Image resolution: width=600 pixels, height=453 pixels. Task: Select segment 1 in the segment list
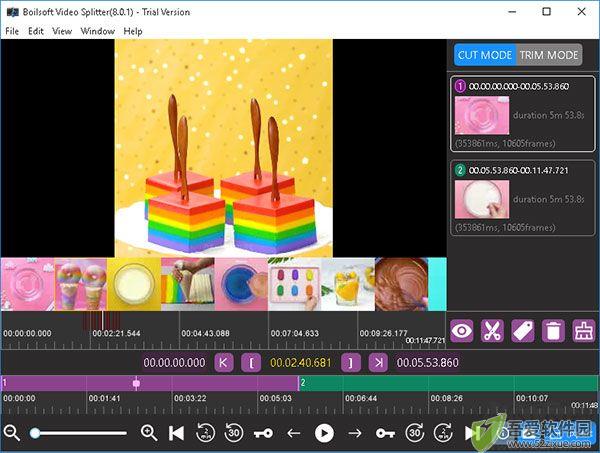[523, 114]
